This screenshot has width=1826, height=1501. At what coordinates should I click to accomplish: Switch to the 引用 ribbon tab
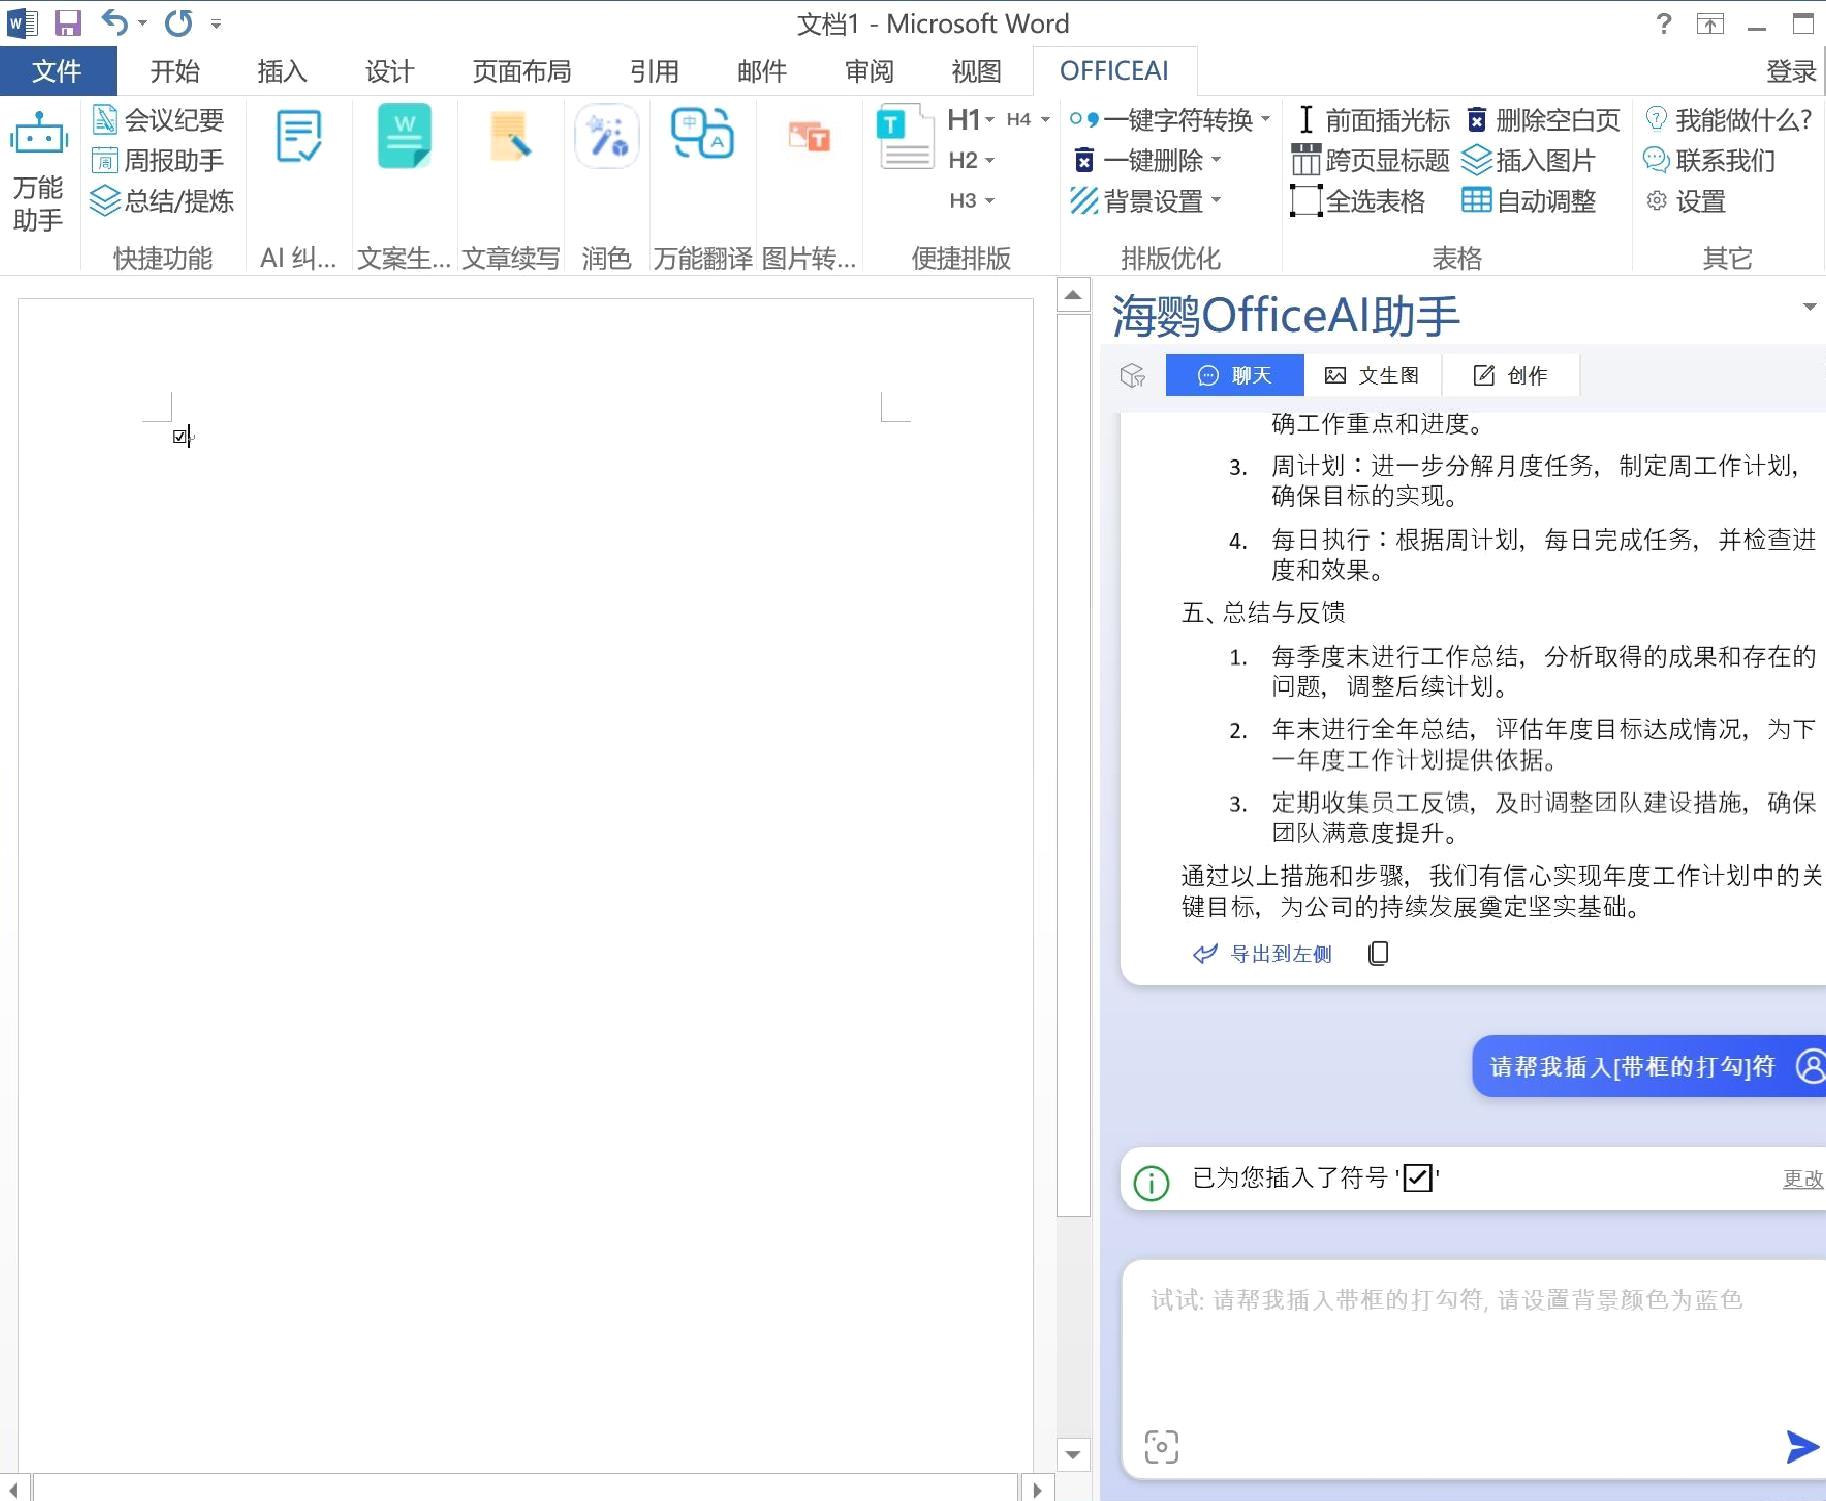tap(655, 71)
